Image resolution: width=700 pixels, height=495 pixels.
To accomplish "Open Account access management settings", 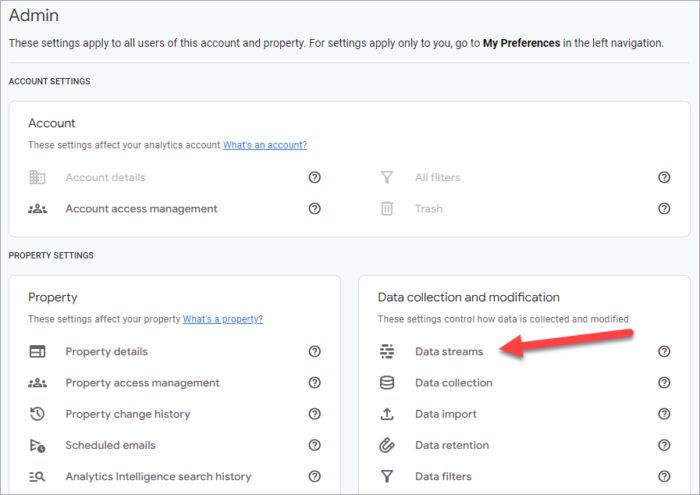I will coord(141,209).
